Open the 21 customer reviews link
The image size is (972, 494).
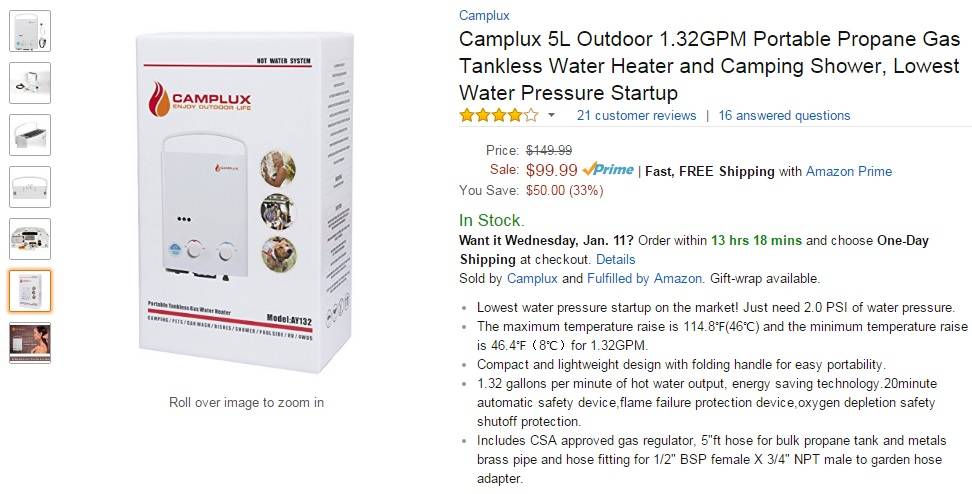pyautogui.click(x=636, y=116)
